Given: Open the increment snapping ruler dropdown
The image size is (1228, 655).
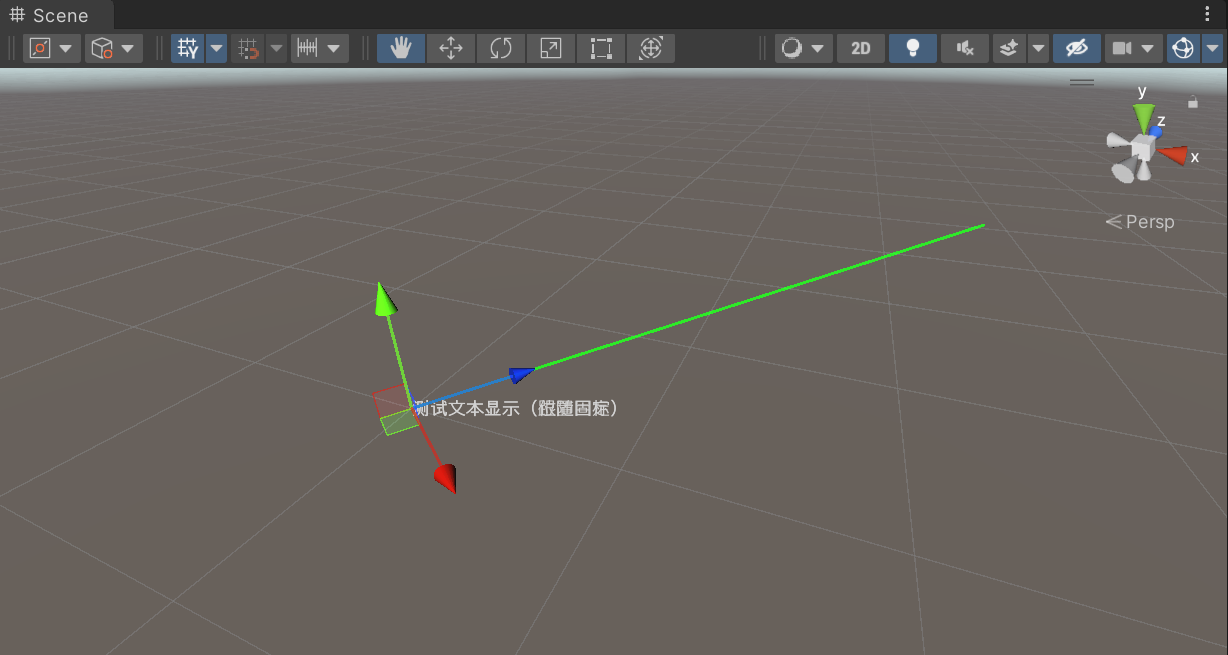Looking at the screenshot, I should click(320, 48).
